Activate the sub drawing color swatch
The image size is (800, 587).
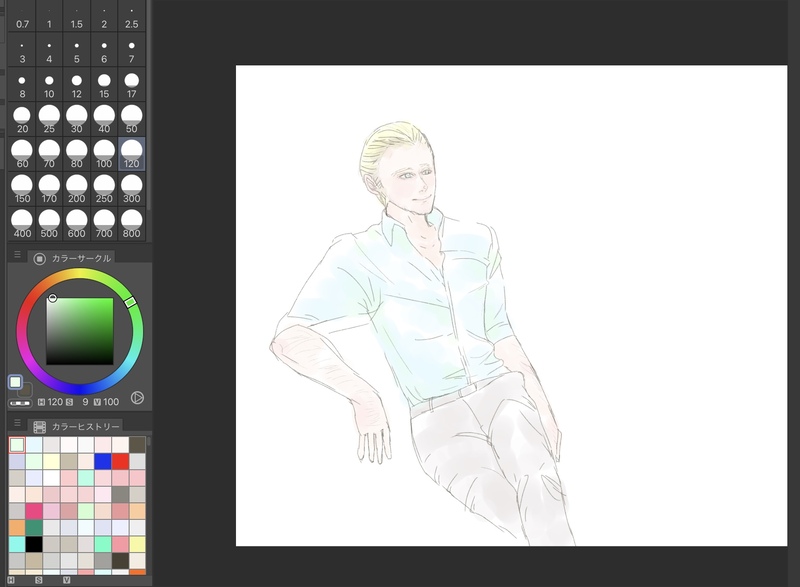click(x=26, y=391)
